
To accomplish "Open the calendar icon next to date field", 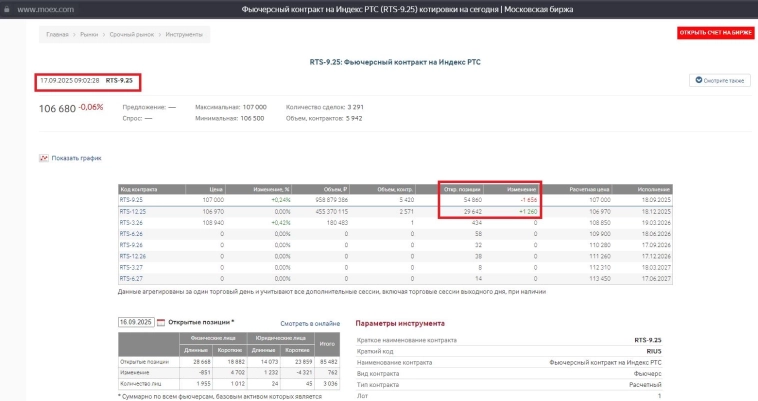I will tap(160, 322).
